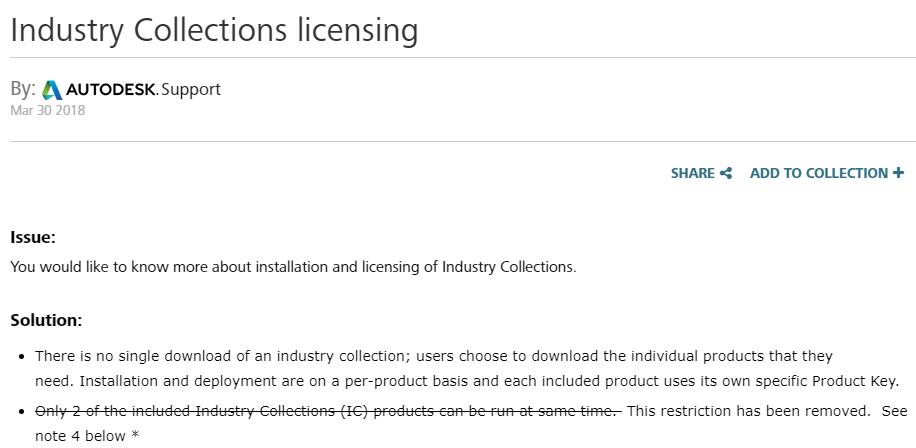The image size is (916, 448).
Task: Click the 'Issue:' heading
Action: [33, 237]
